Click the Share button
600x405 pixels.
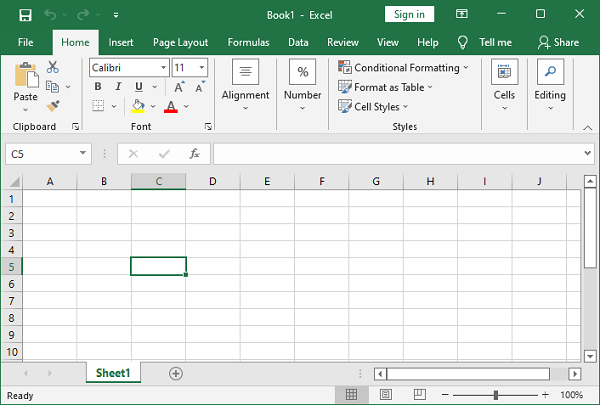click(x=558, y=43)
